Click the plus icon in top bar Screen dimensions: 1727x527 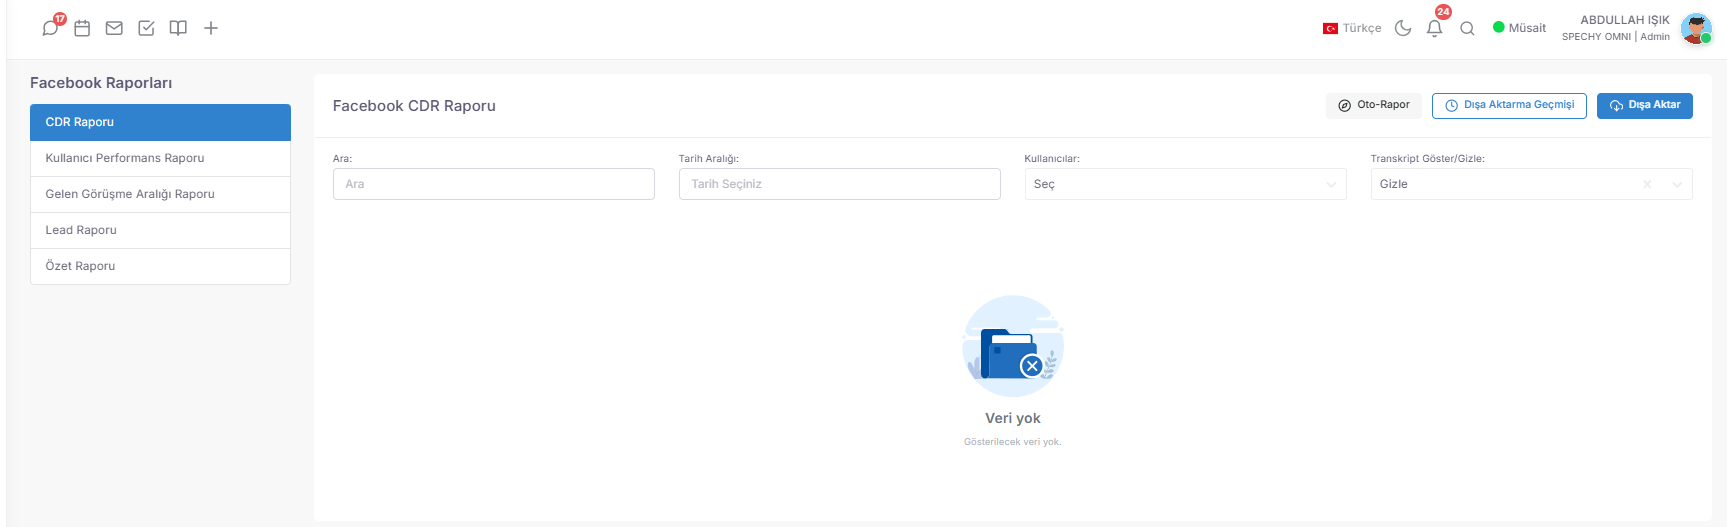(211, 28)
